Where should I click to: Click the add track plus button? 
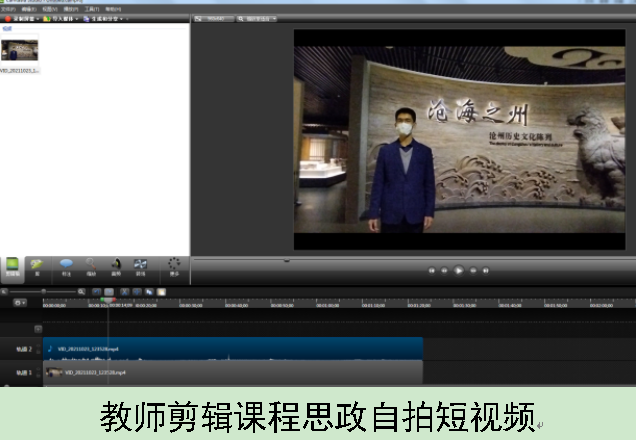[38, 328]
